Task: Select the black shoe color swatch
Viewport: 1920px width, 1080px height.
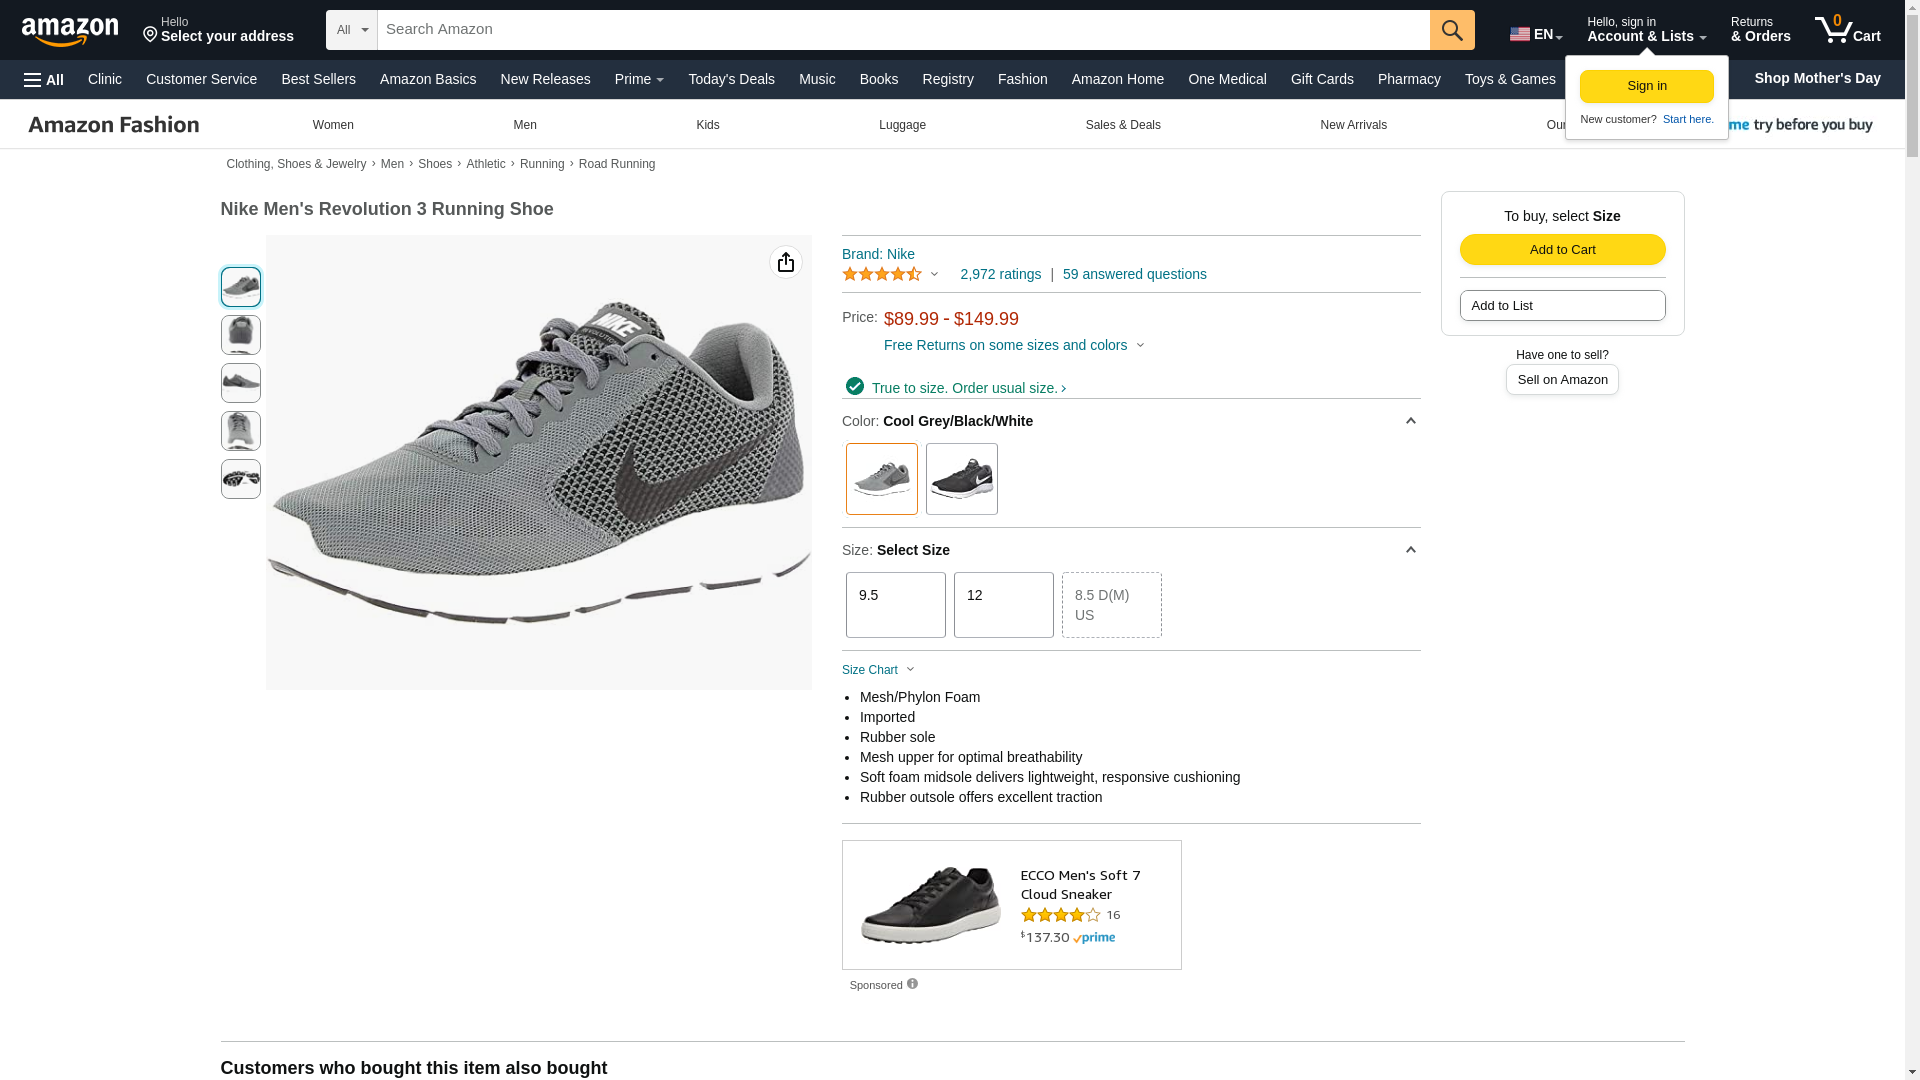Action: pos(961,479)
